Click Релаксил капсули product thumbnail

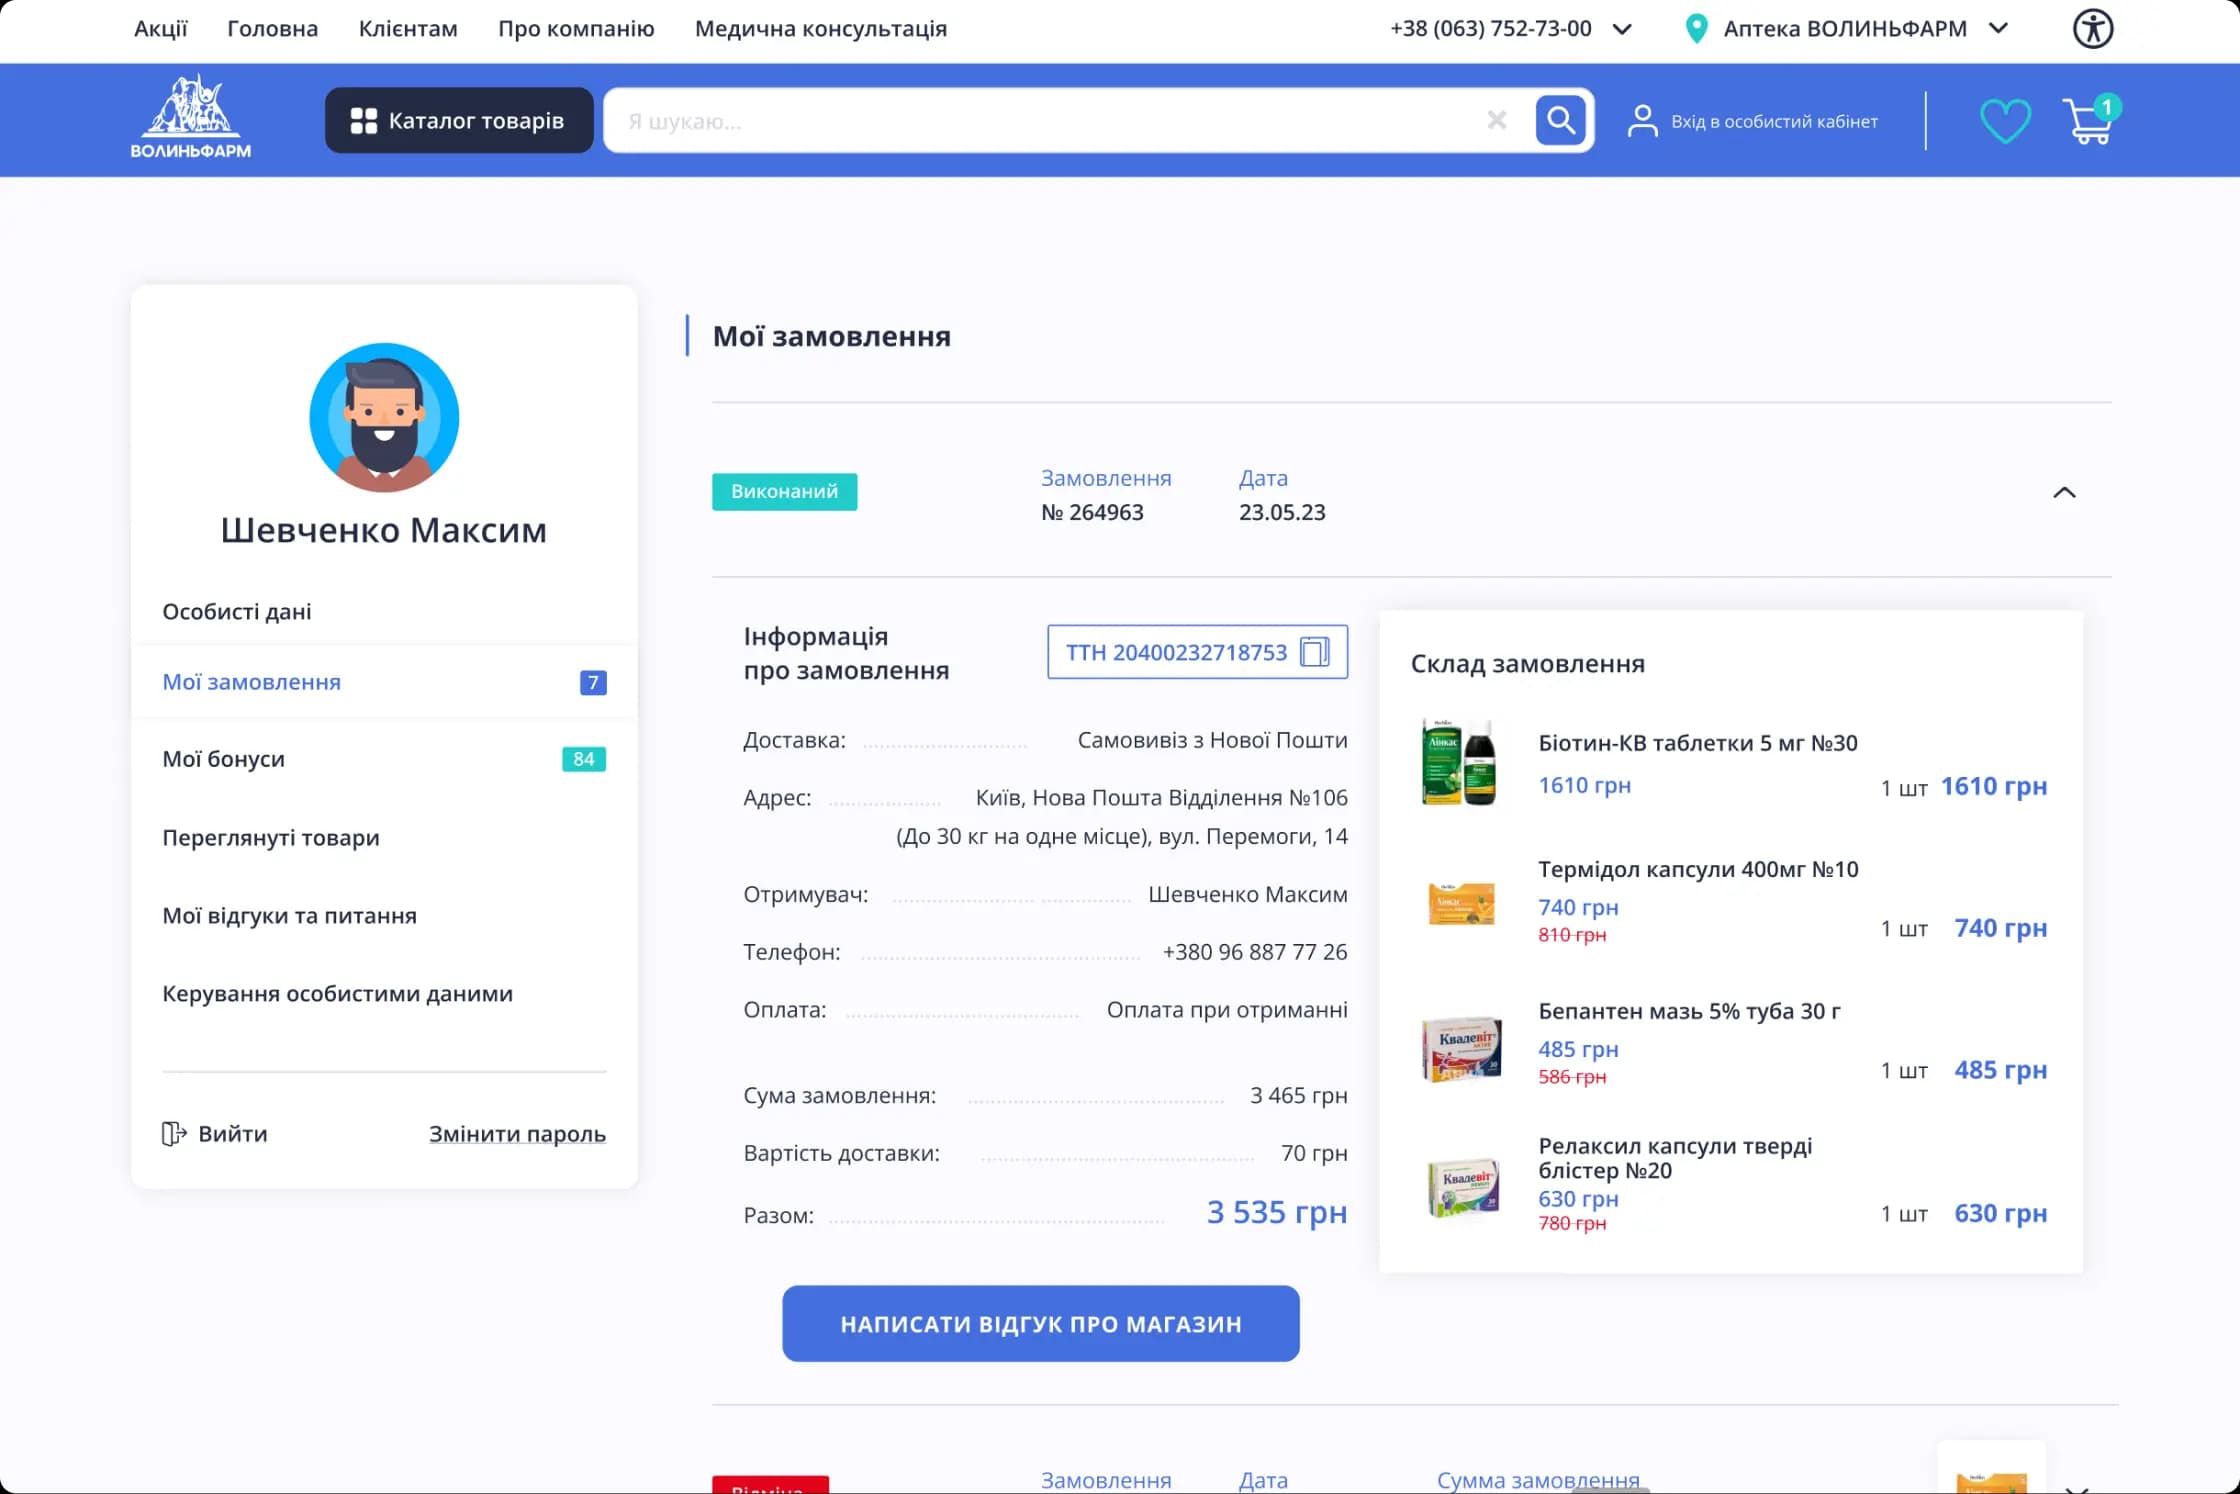tap(1463, 1187)
